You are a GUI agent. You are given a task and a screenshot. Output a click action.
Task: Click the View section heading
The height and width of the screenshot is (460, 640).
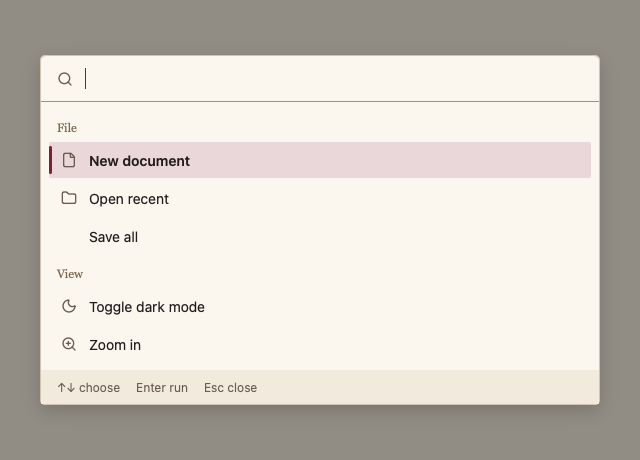70,273
